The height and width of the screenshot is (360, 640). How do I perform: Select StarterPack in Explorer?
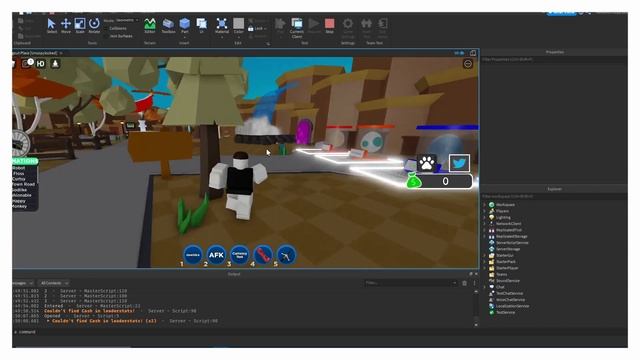[x=502, y=262]
